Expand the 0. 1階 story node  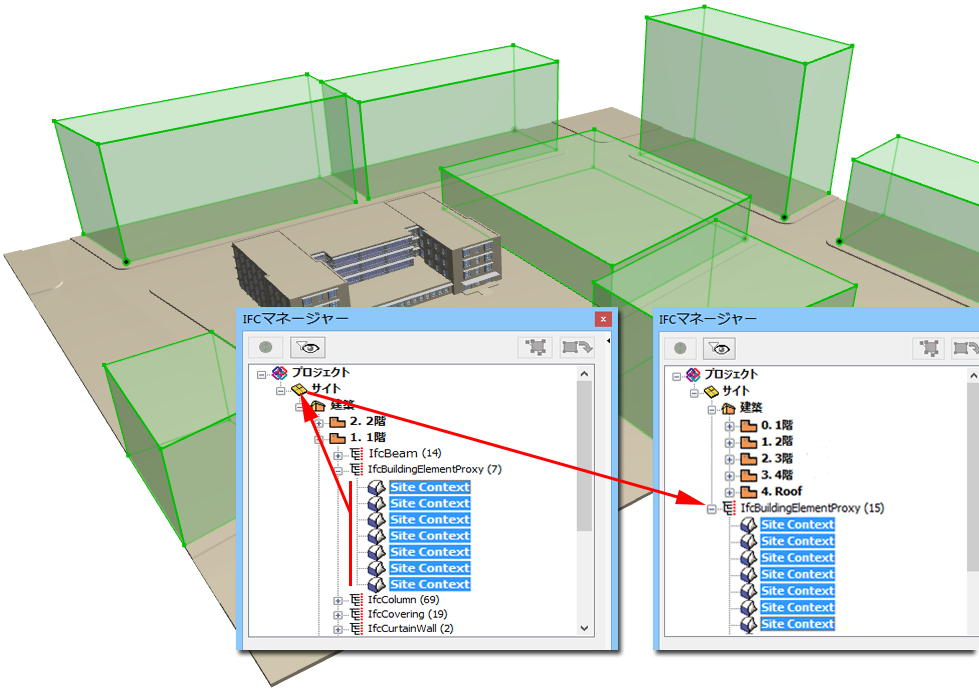[x=729, y=427]
